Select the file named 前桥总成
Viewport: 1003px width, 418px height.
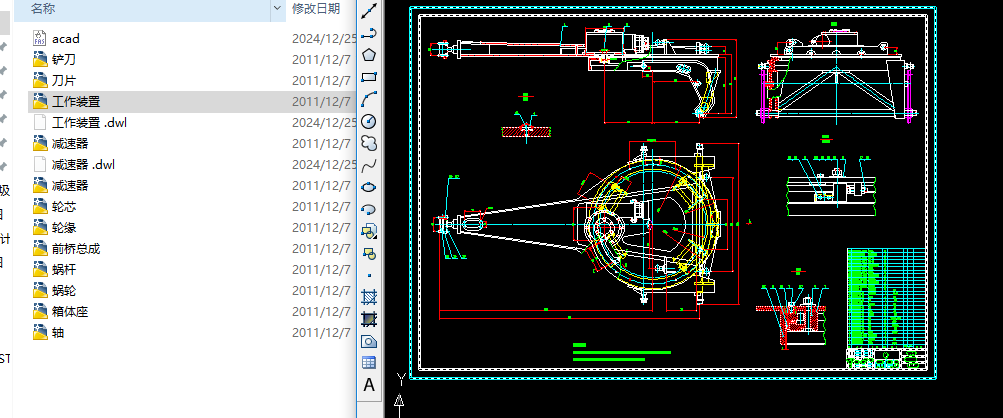tap(76, 248)
